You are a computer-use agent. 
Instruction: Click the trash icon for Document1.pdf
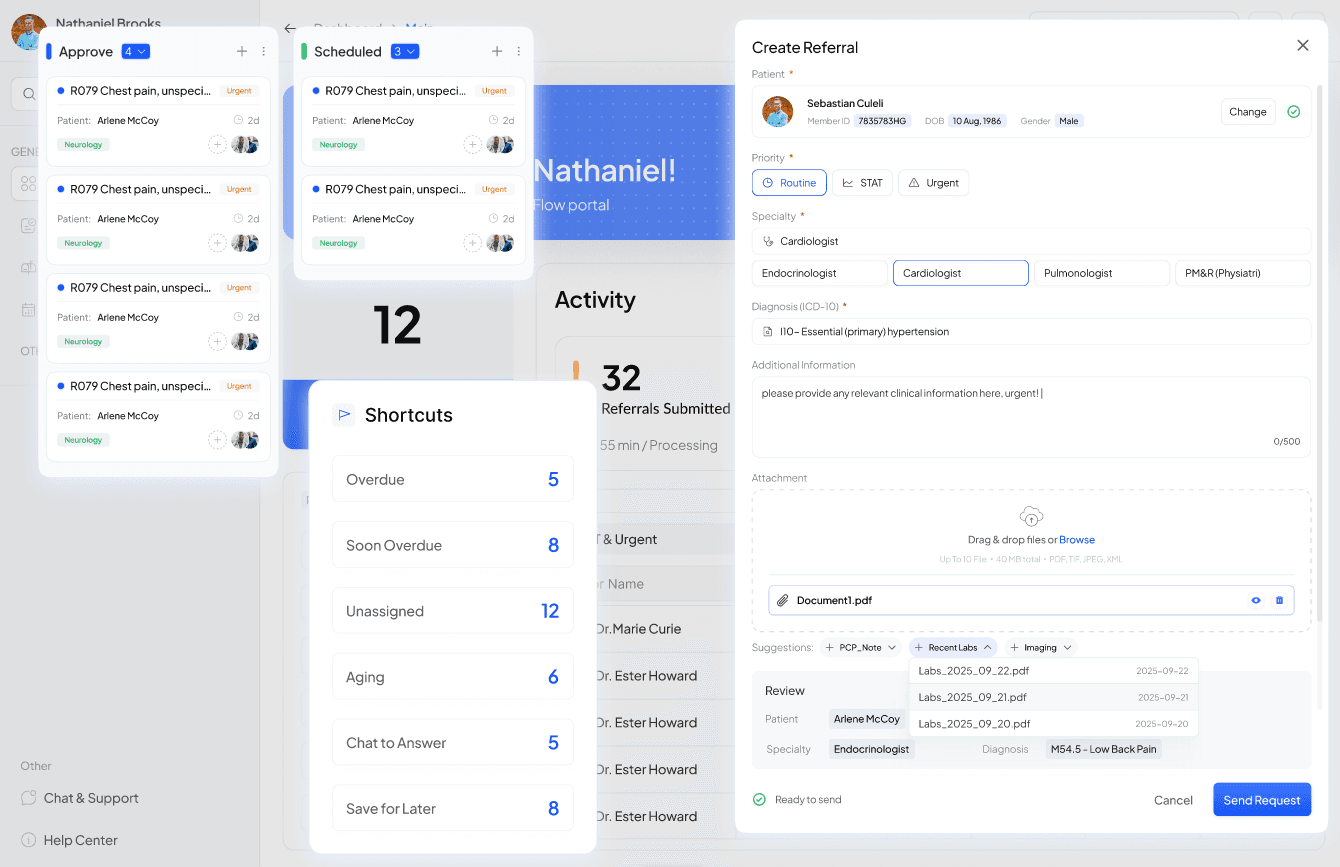click(x=1279, y=600)
